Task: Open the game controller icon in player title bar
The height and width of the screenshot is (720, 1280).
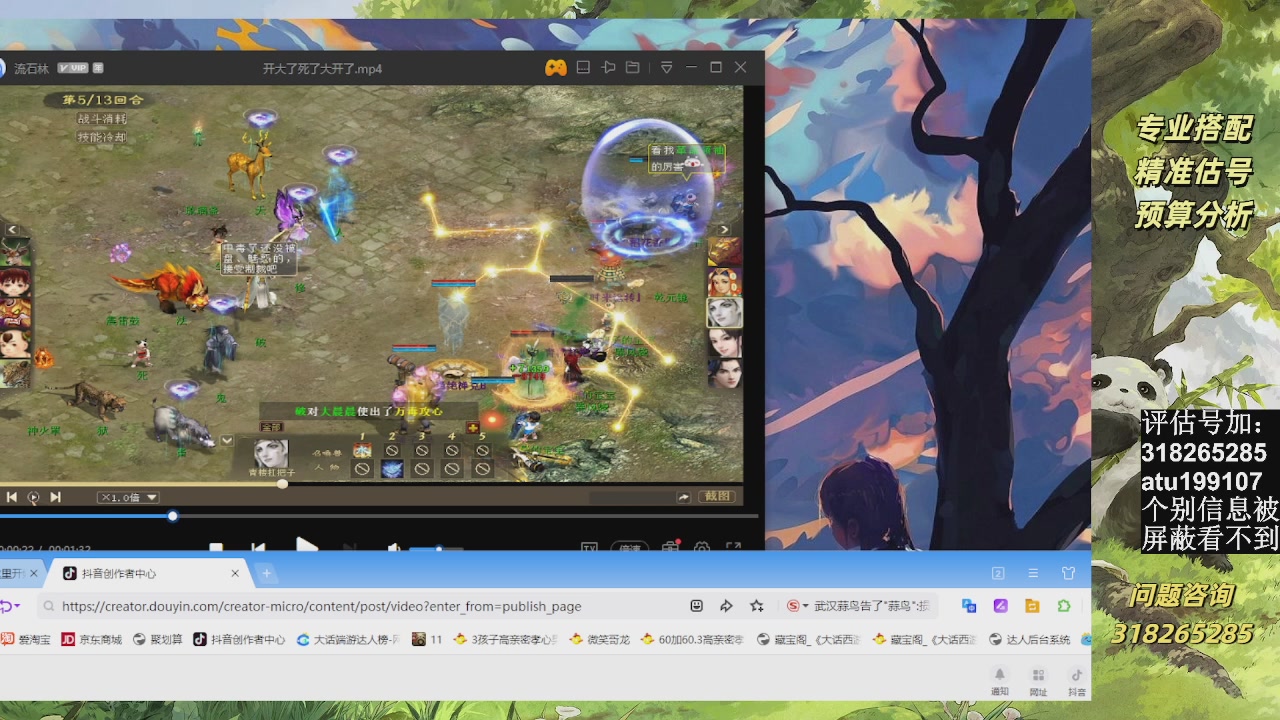Action: [555, 67]
